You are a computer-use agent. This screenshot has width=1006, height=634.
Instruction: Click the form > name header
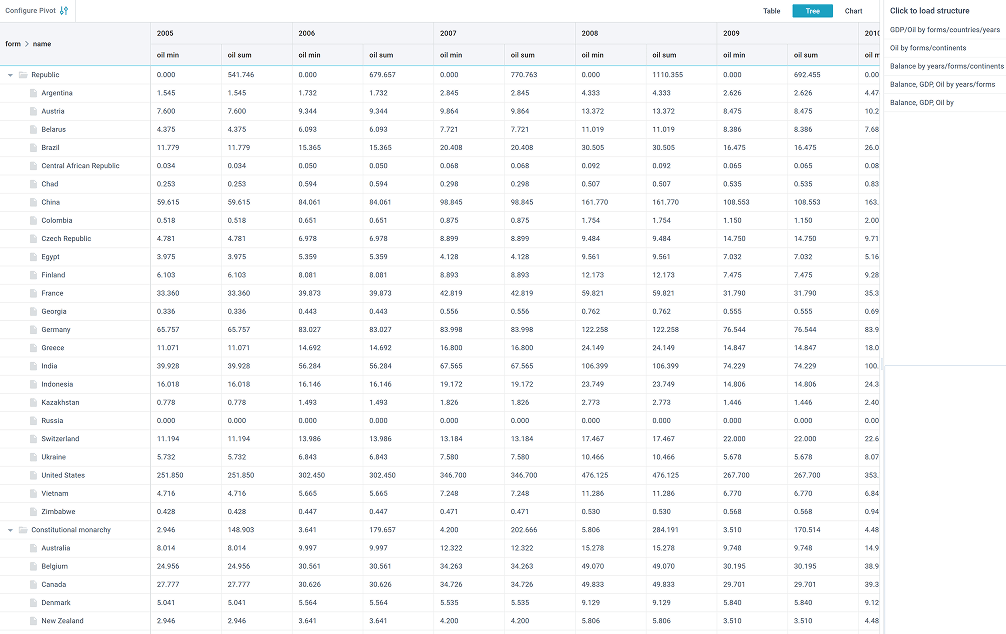[x=75, y=44]
